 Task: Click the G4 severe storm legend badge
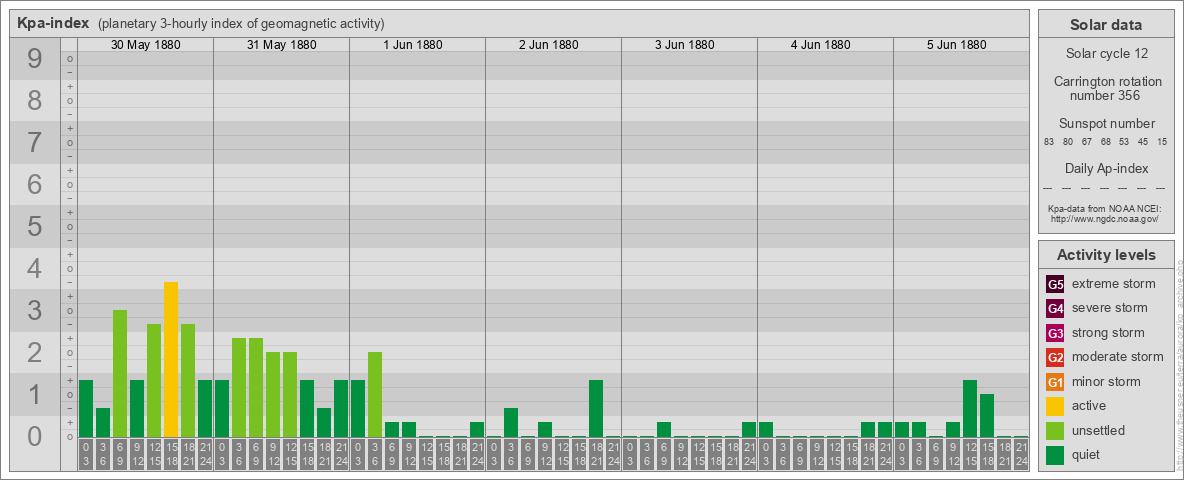click(1055, 309)
